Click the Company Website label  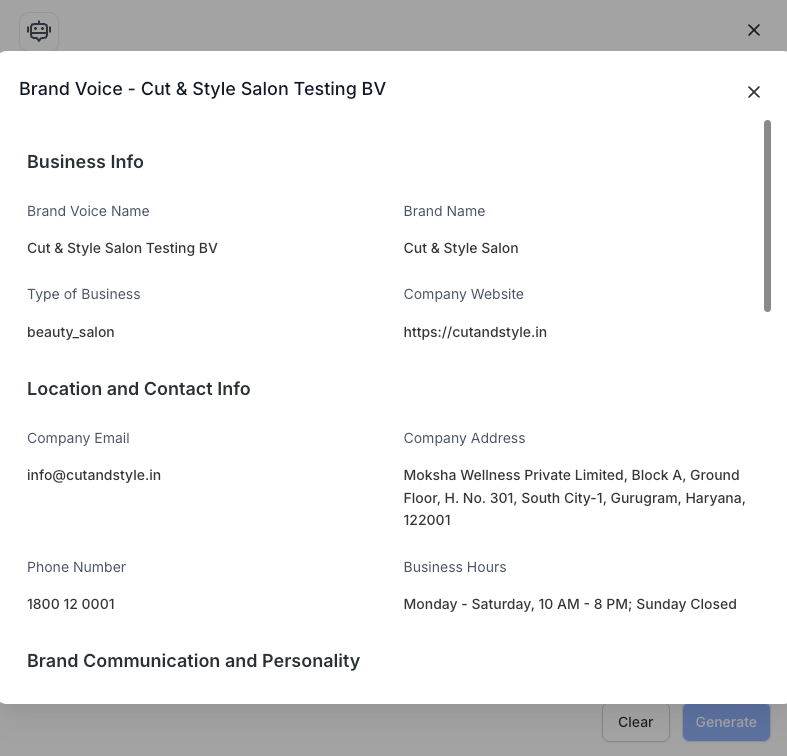[x=463, y=294]
